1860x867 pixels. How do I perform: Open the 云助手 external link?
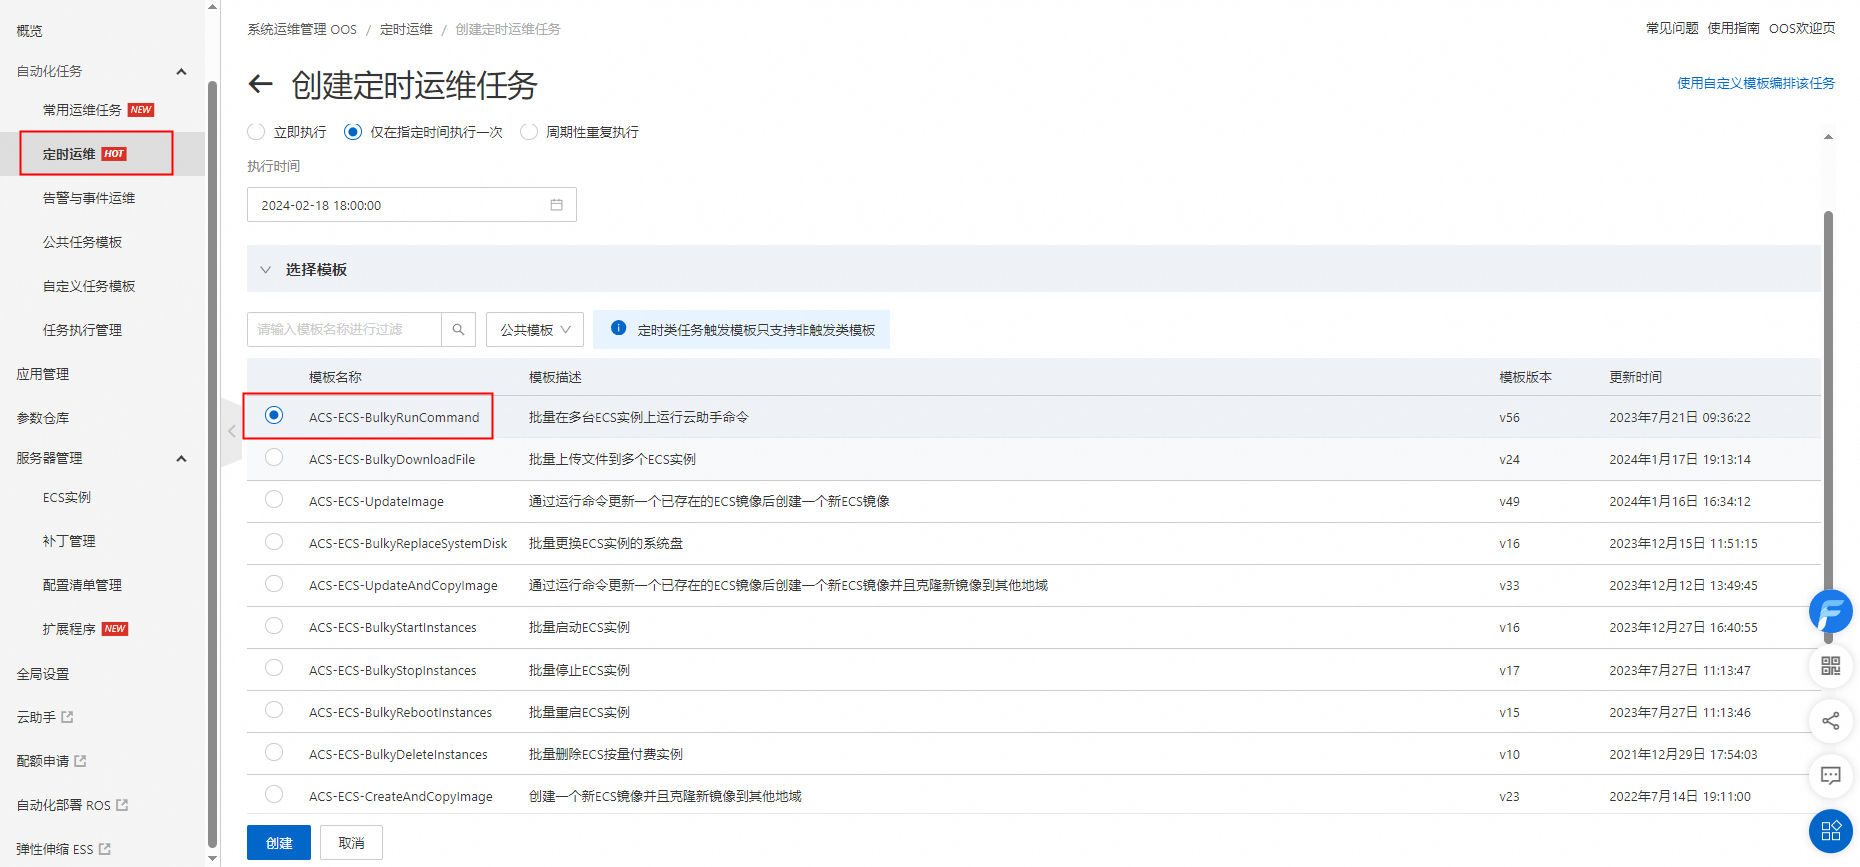tap(45, 717)
